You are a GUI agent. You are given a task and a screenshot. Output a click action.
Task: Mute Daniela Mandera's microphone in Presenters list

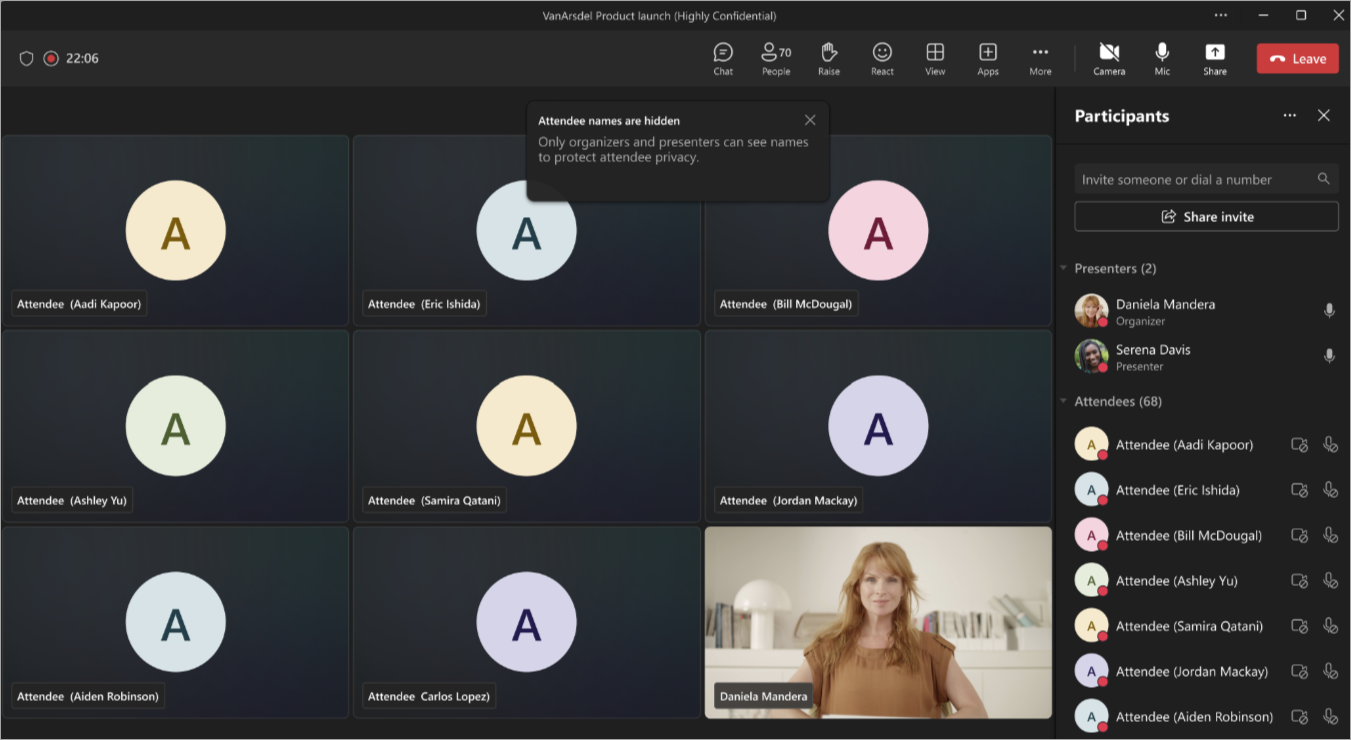[1329, 310]
